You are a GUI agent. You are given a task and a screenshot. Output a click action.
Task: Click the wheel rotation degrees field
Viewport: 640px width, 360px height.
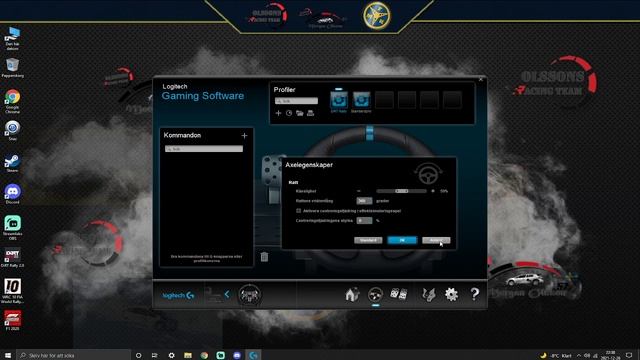click(364, 201)
